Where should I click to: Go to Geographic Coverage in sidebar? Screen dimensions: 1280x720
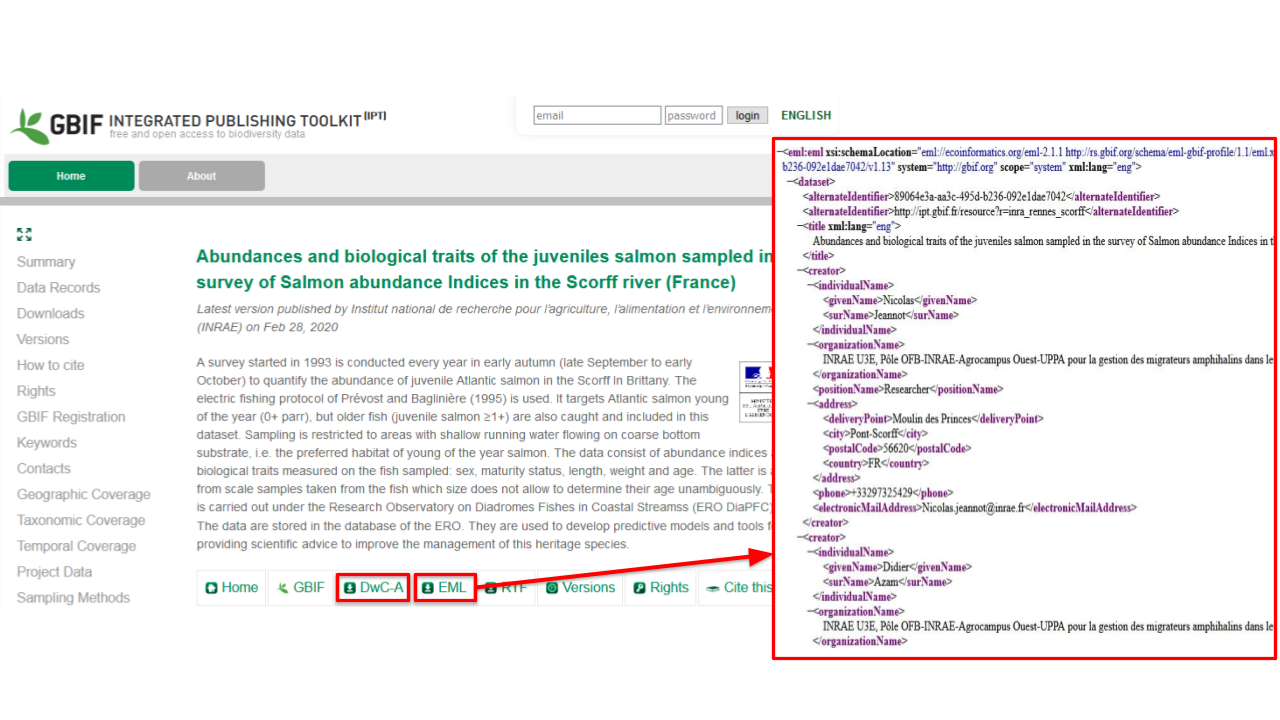pyautogui.click(x=83, y=495)
